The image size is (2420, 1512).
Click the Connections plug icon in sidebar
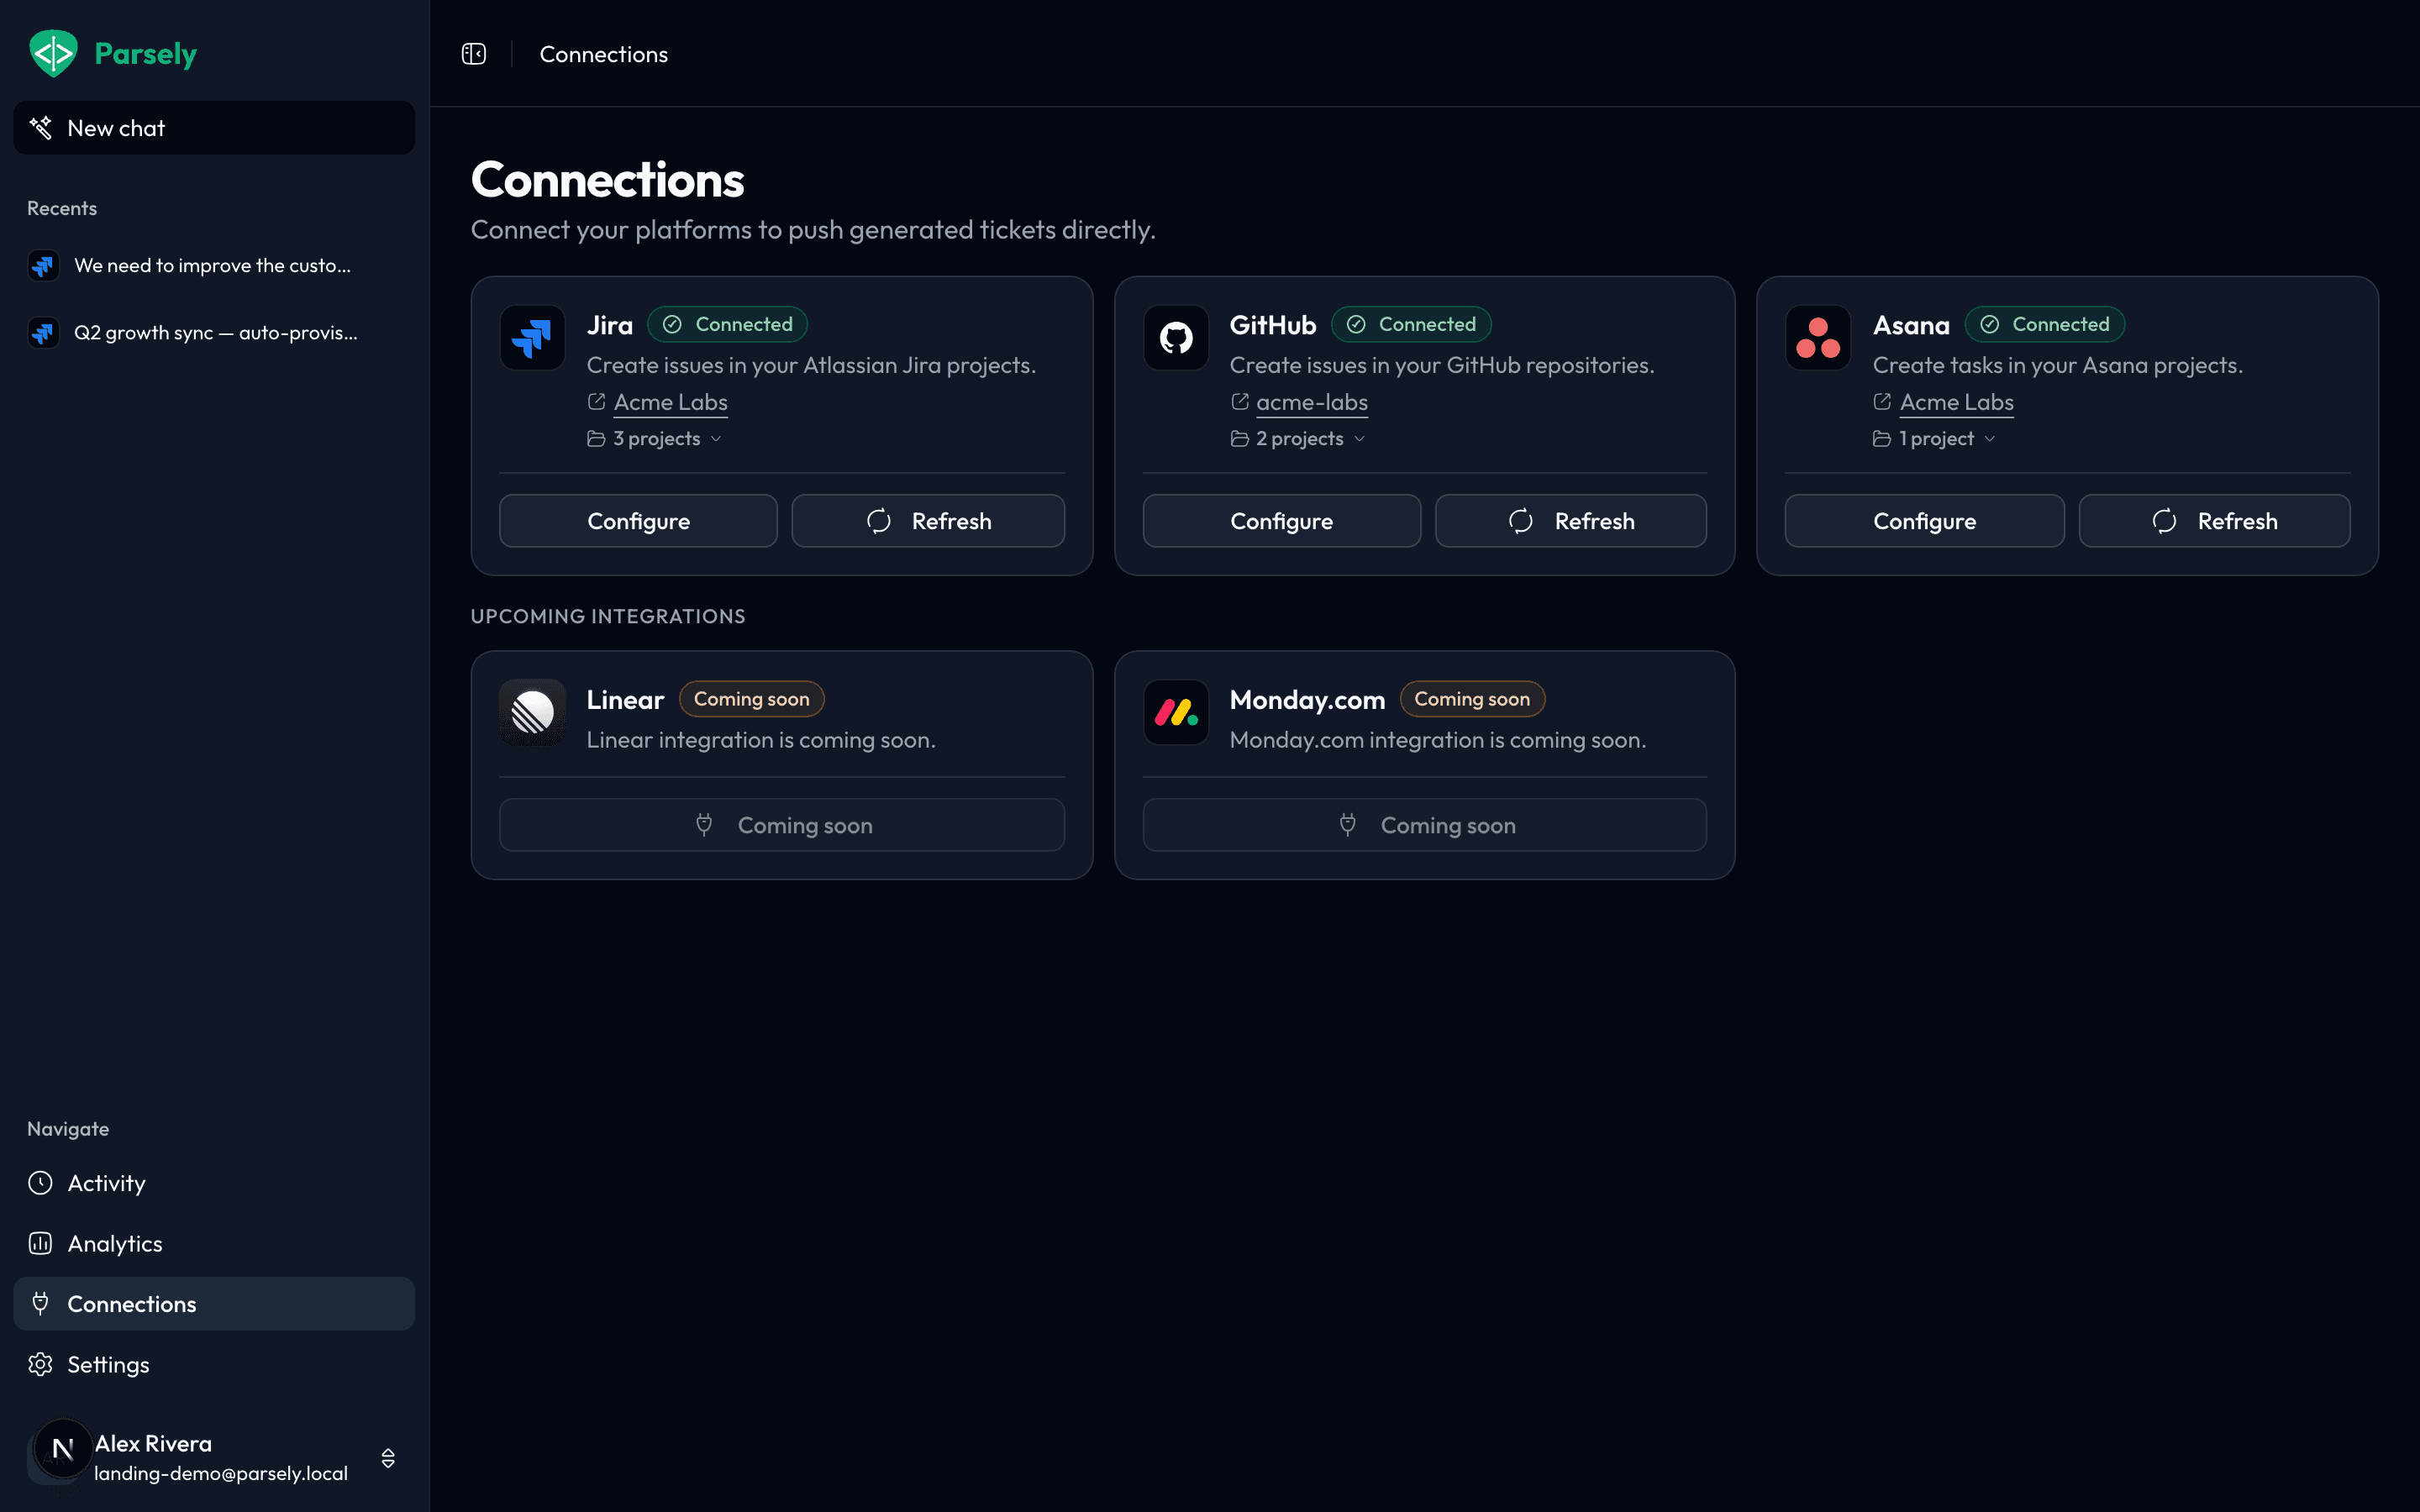40,1303
